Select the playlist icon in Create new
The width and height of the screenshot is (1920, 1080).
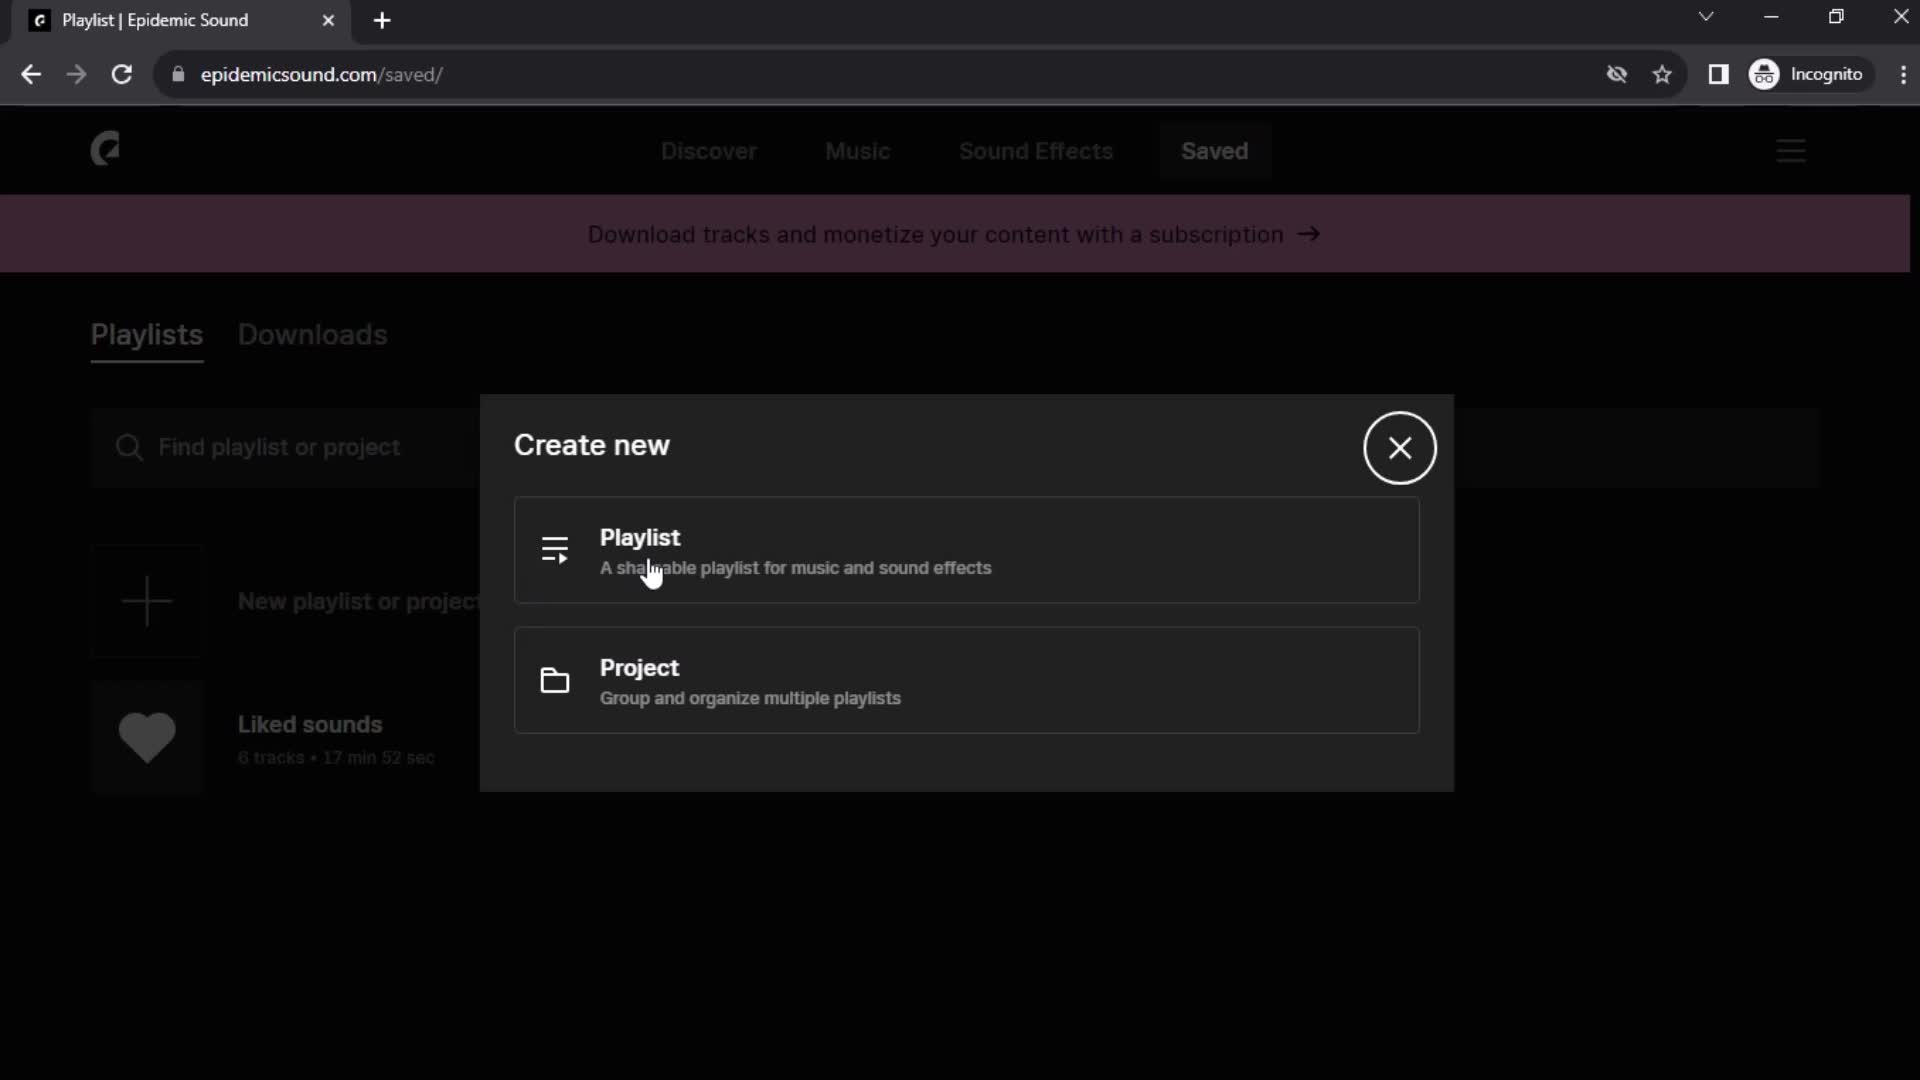point(555,550)
